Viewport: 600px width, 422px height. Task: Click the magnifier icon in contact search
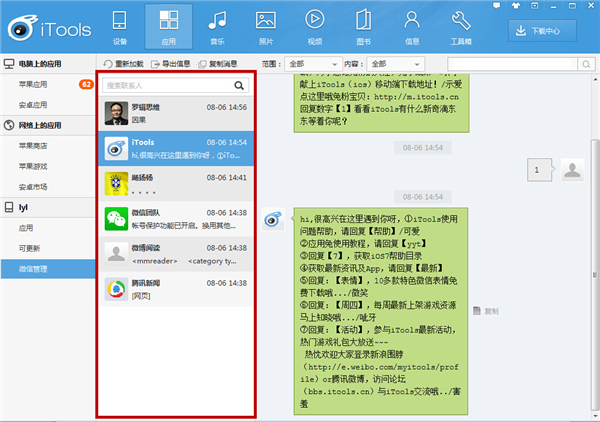(239, 86)
